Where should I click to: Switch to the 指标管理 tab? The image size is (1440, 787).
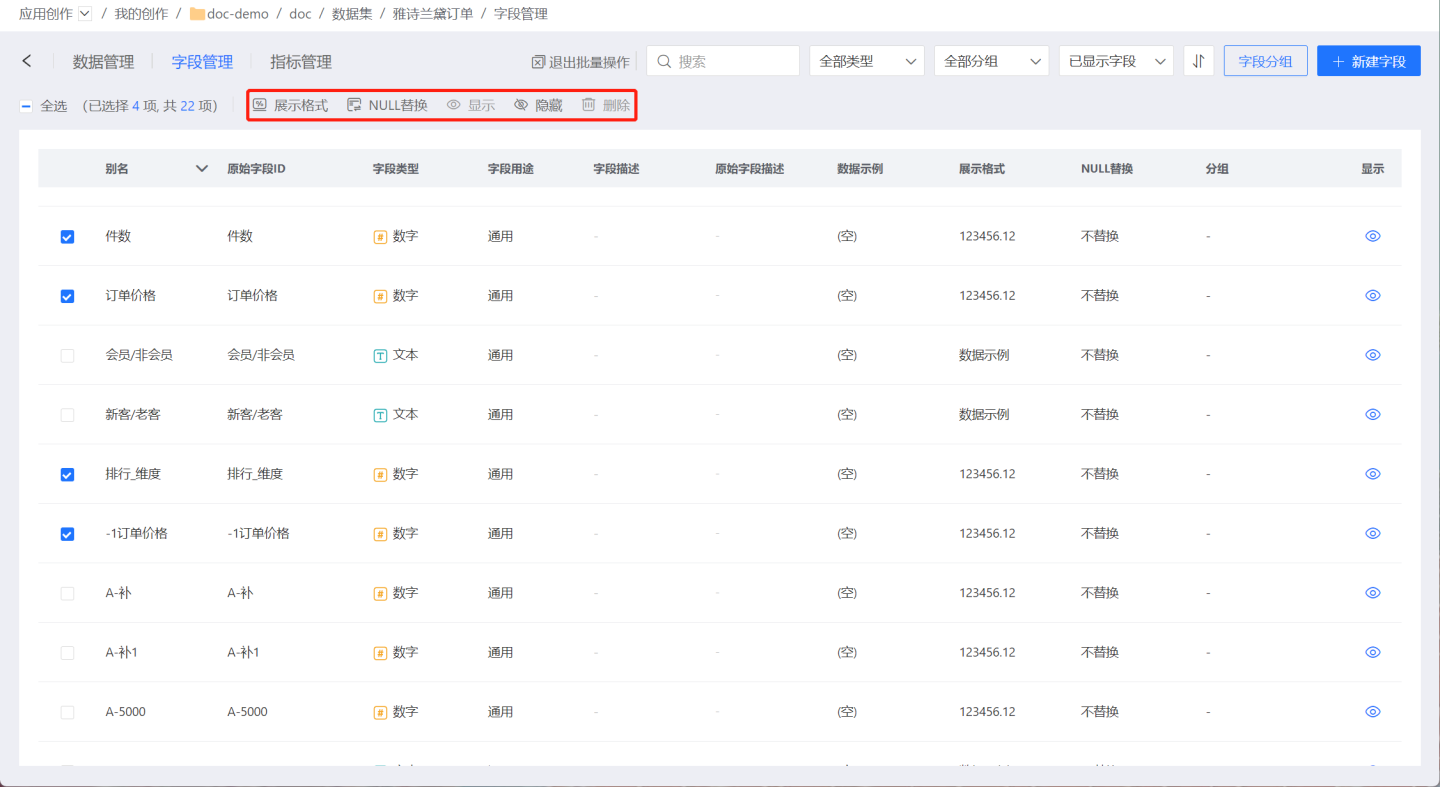pyautogui.click(x=300, y=62)
